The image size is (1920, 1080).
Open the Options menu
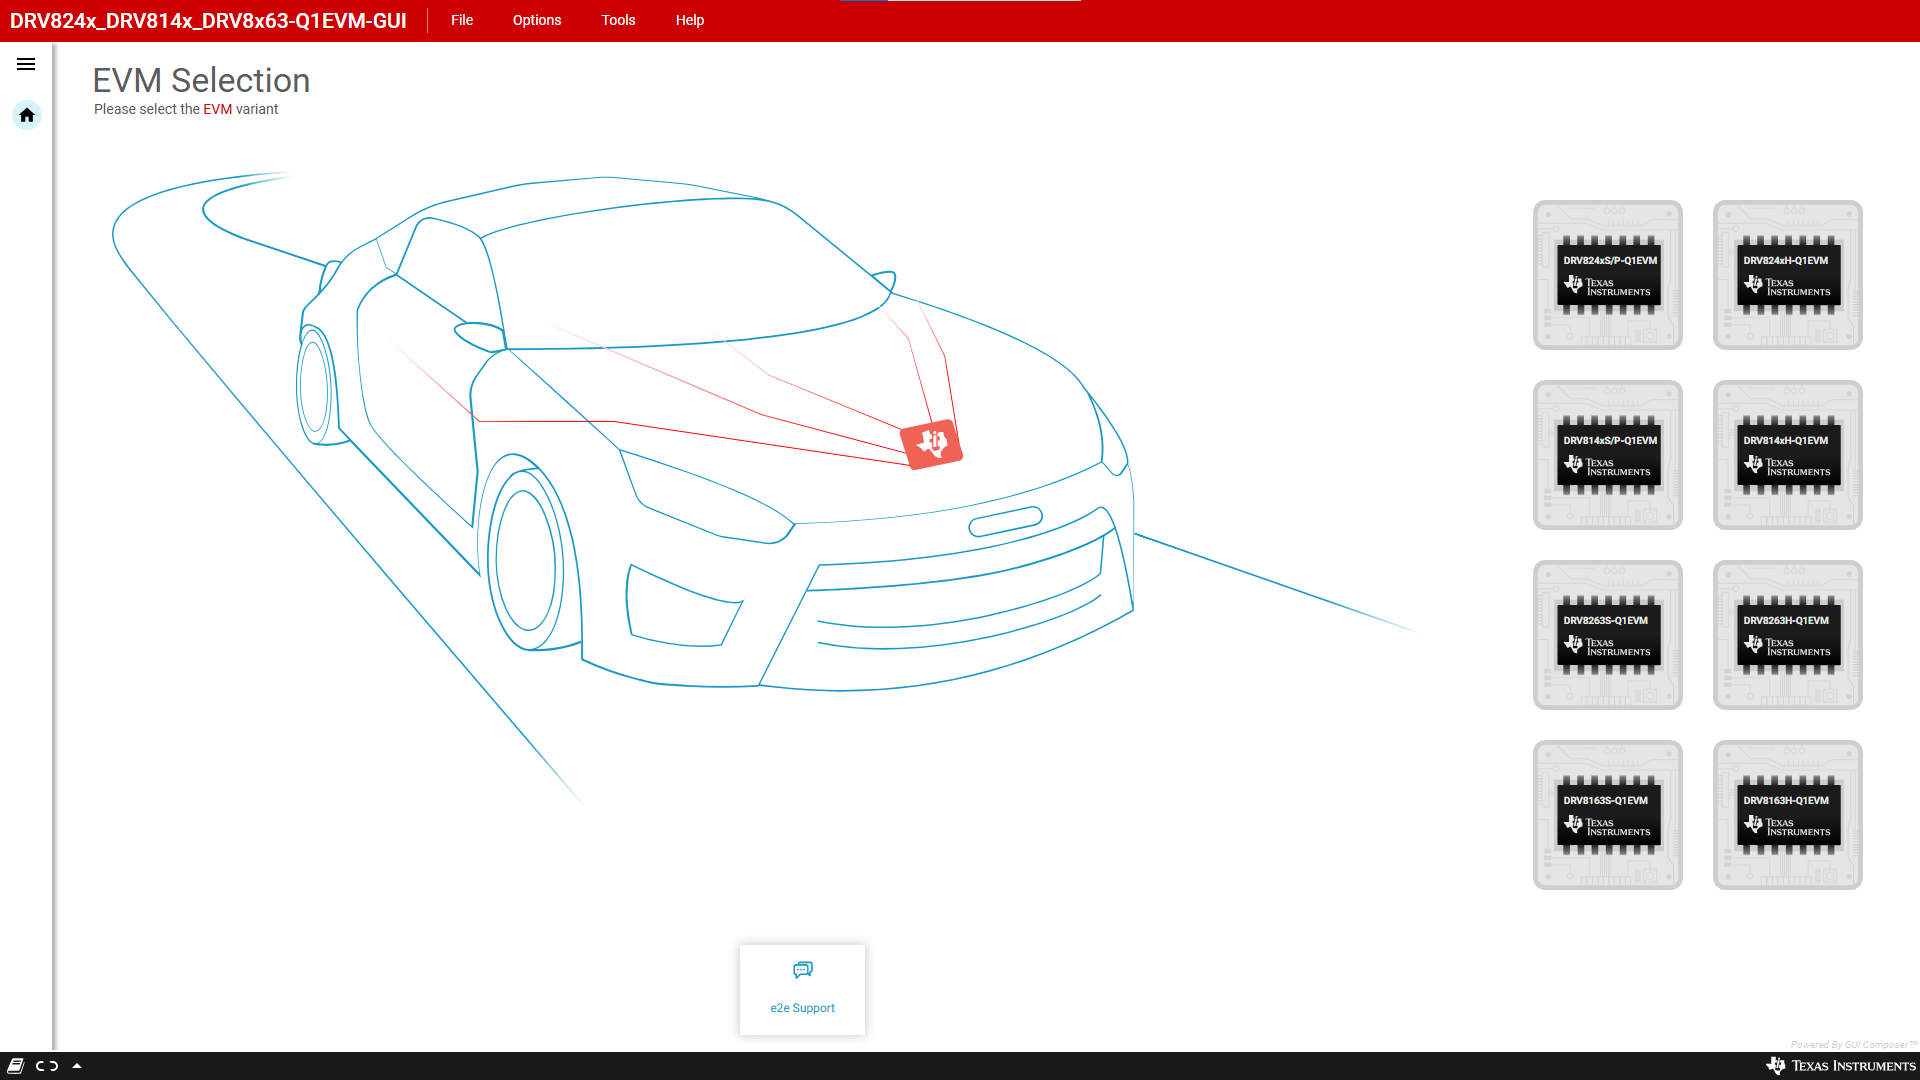click(536, 20)
